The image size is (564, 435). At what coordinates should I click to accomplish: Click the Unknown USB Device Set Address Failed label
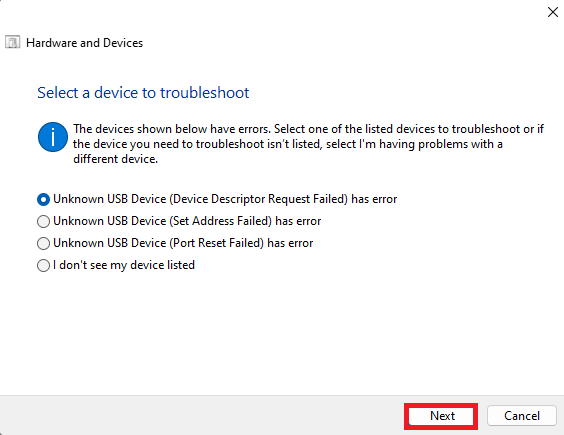[187, 221]
